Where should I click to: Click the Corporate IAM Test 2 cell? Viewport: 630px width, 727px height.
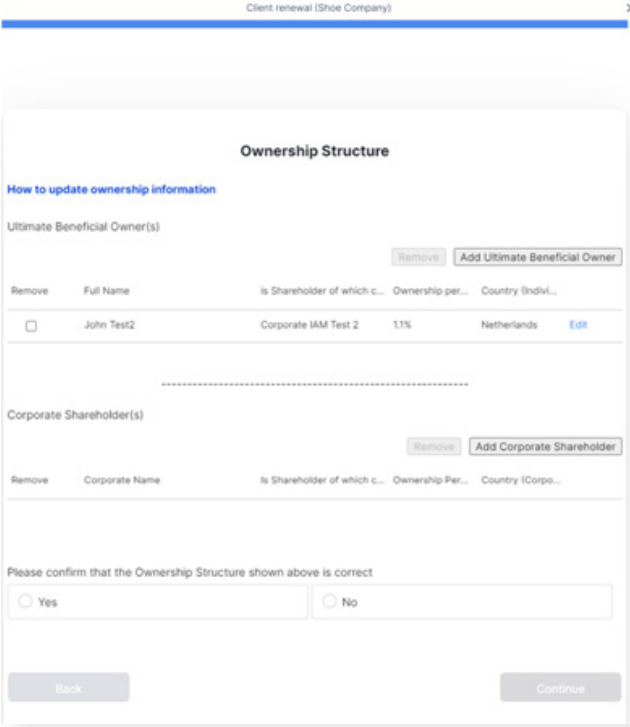coord(309,325)
